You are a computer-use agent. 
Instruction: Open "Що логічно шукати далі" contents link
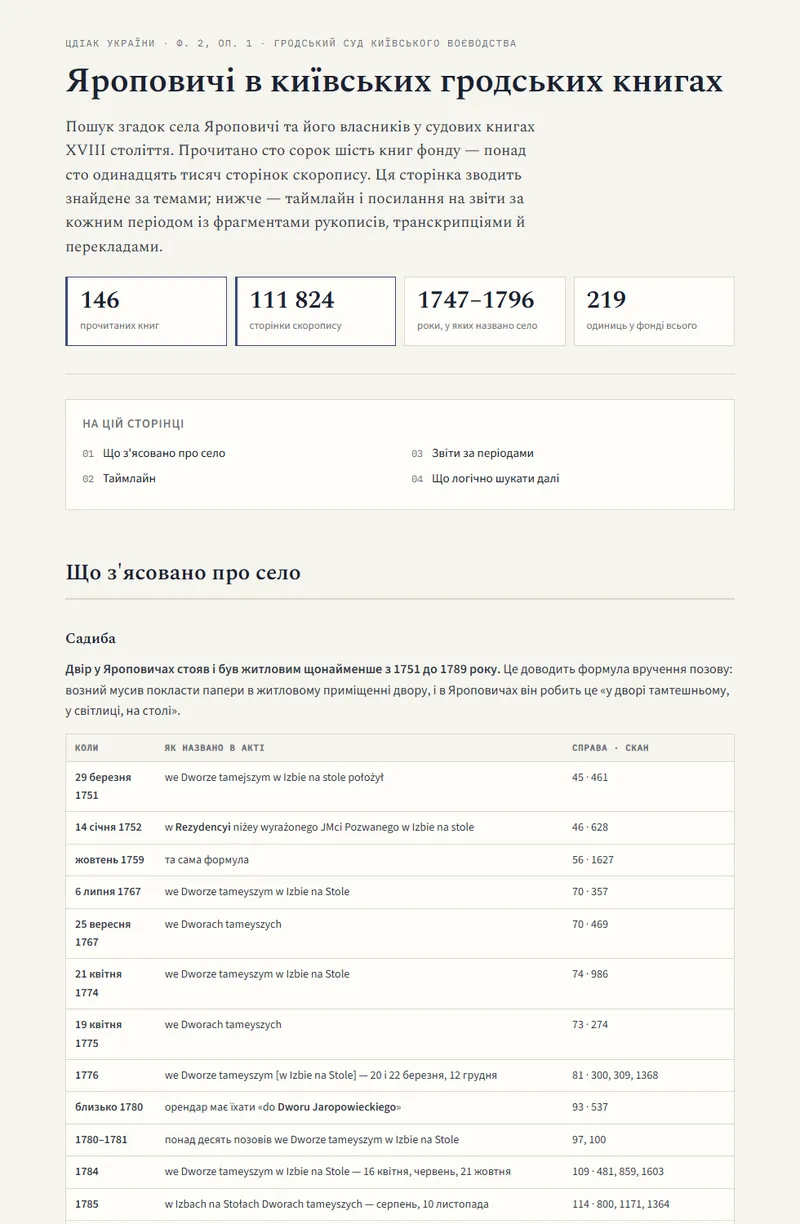(x=496, y=478)
